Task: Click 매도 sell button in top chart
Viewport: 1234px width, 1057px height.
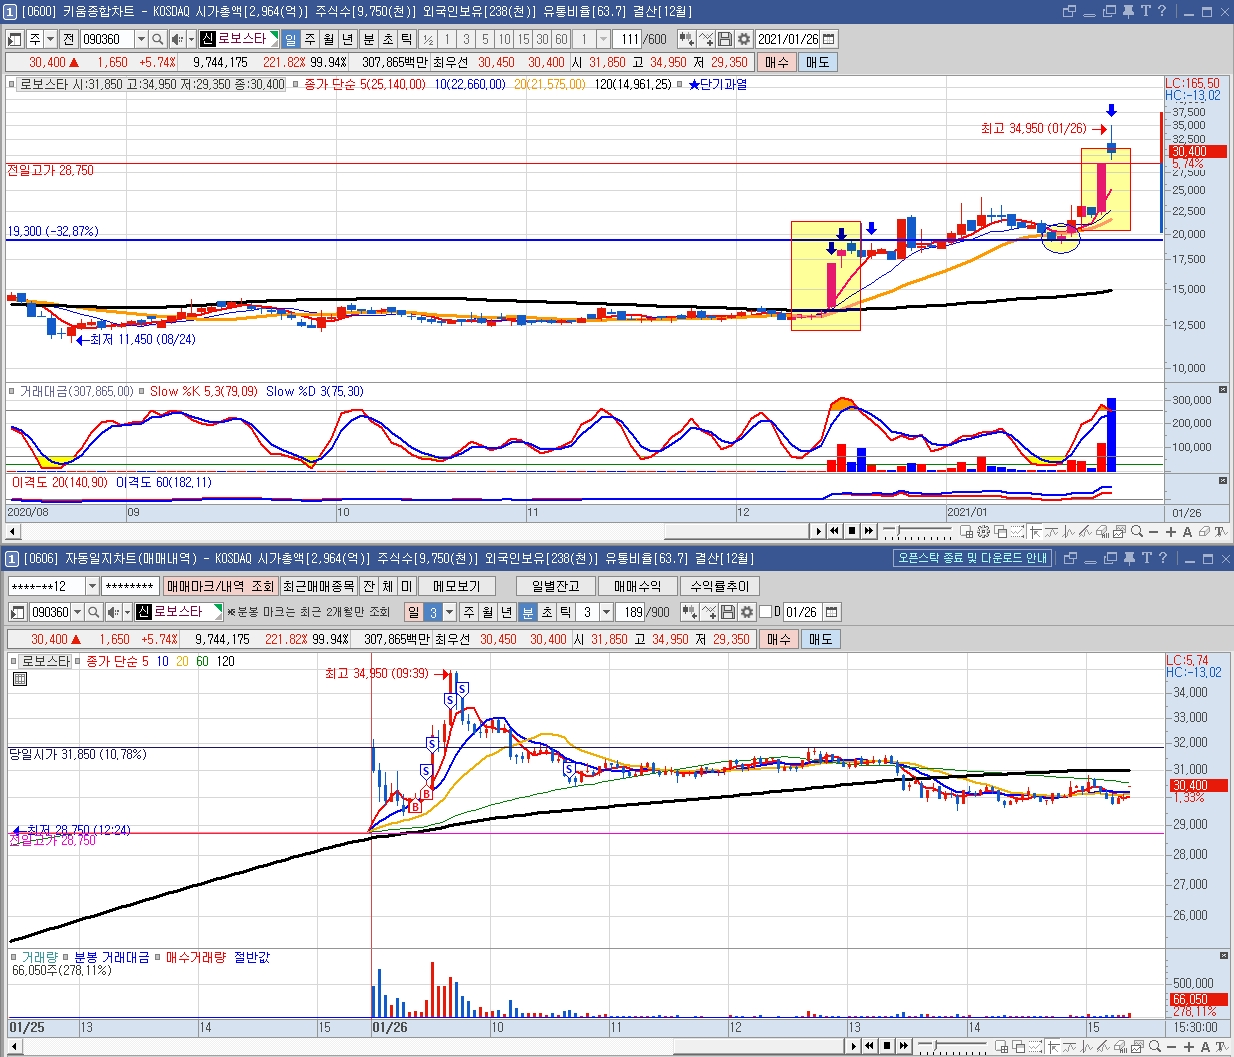Action: click(818, 62)
